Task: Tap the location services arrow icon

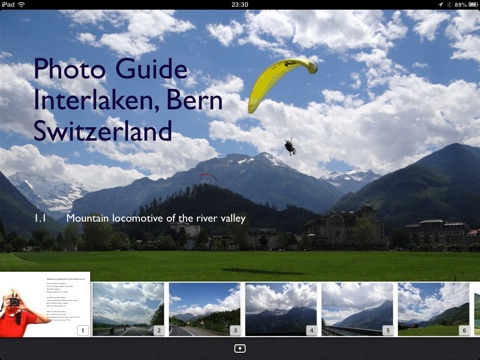Action: pyautogui.click(x=441, y=5)
